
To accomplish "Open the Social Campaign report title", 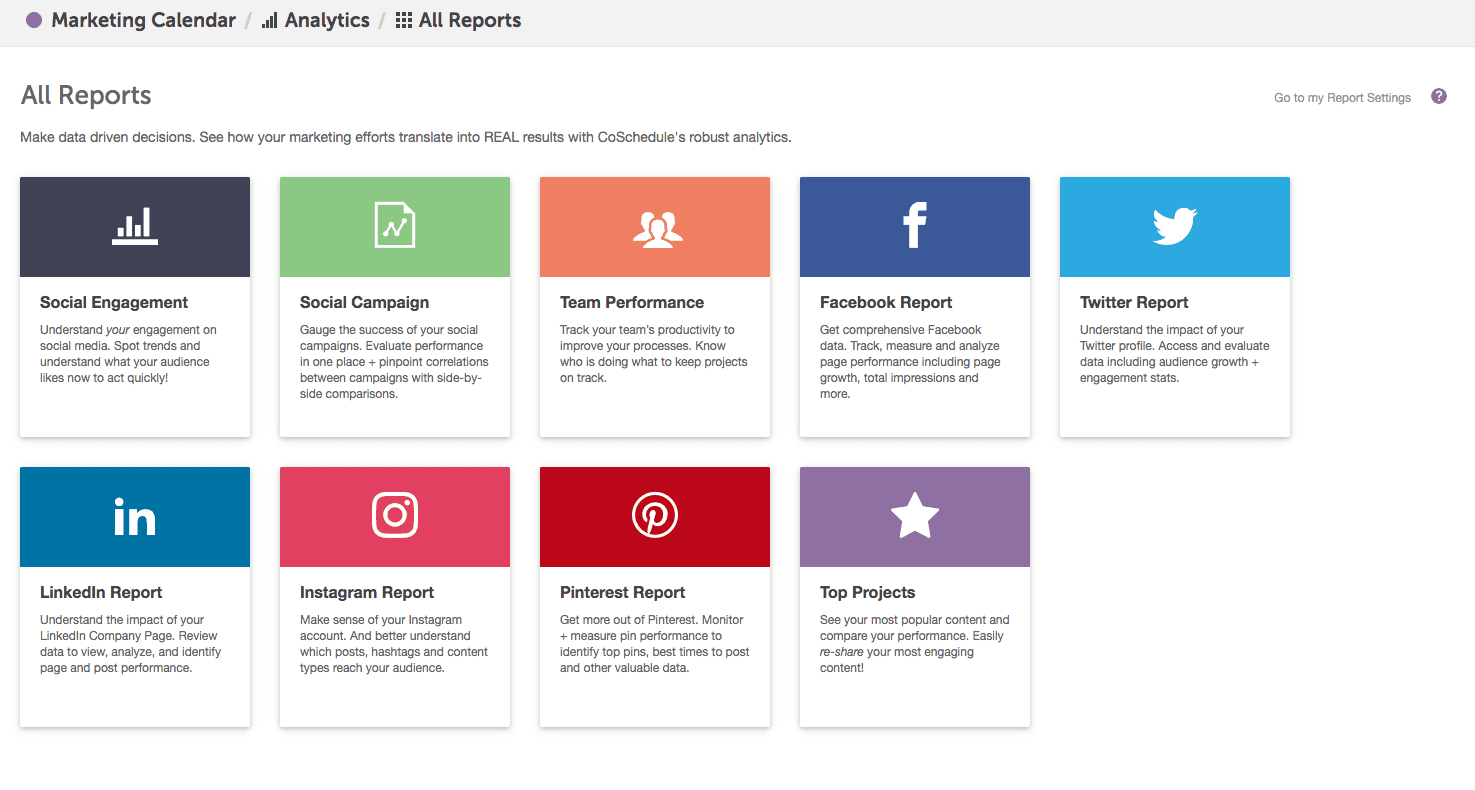I will coord(365,302).
